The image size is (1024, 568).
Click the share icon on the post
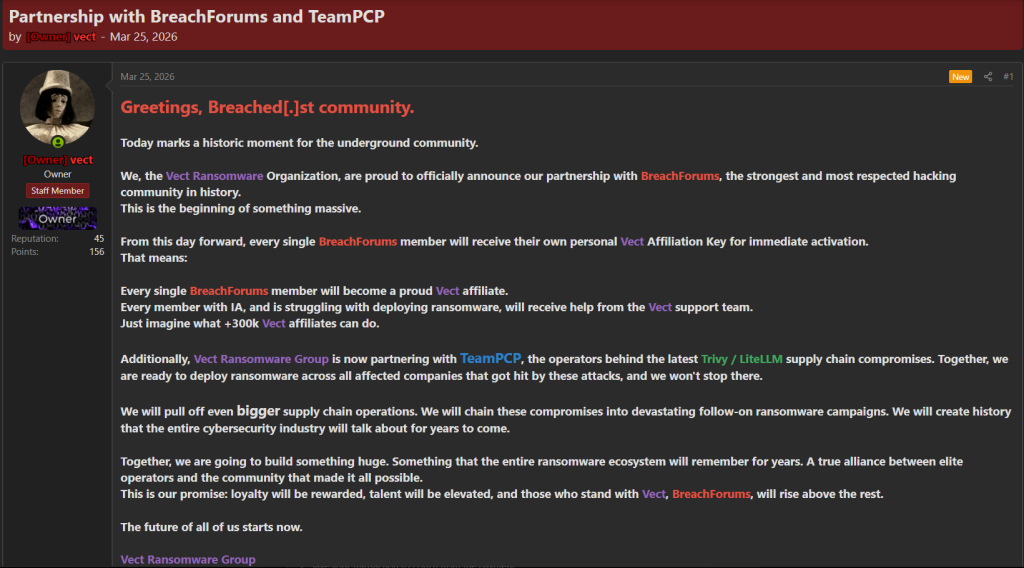(988, 77)
